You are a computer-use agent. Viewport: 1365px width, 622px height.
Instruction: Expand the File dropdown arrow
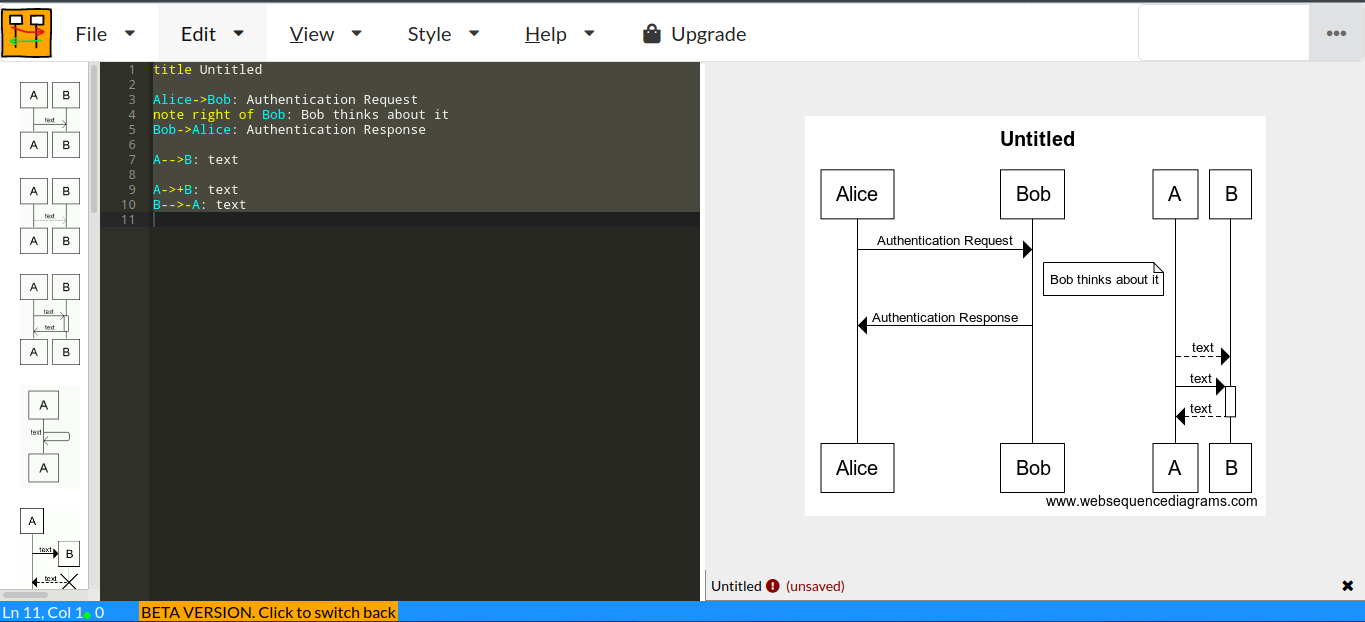pyautogui.click(x=130, y=33)
